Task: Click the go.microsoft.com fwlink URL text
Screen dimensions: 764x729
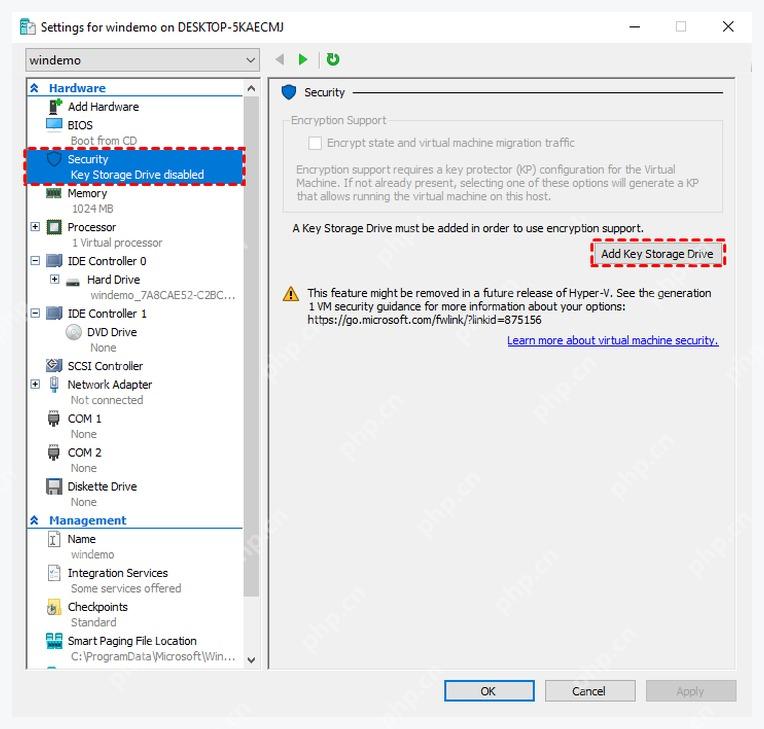Action: click(424, 320)
